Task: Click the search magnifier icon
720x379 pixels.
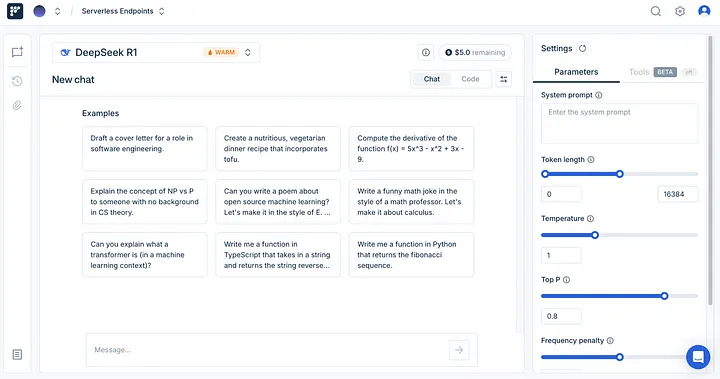Action: pyautogui.click(x=656, y=11)
